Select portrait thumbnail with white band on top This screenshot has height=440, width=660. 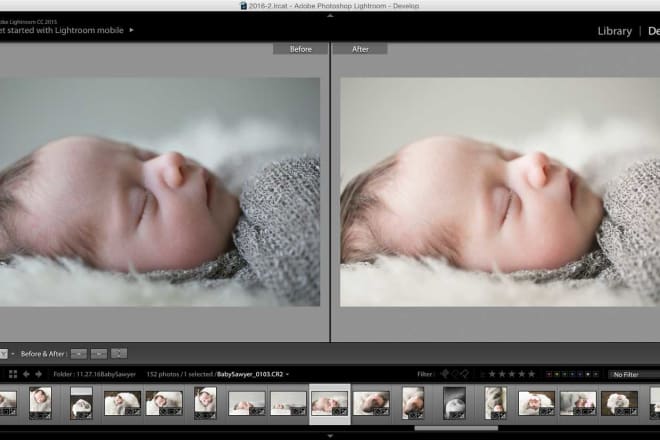tap(81, 403)
